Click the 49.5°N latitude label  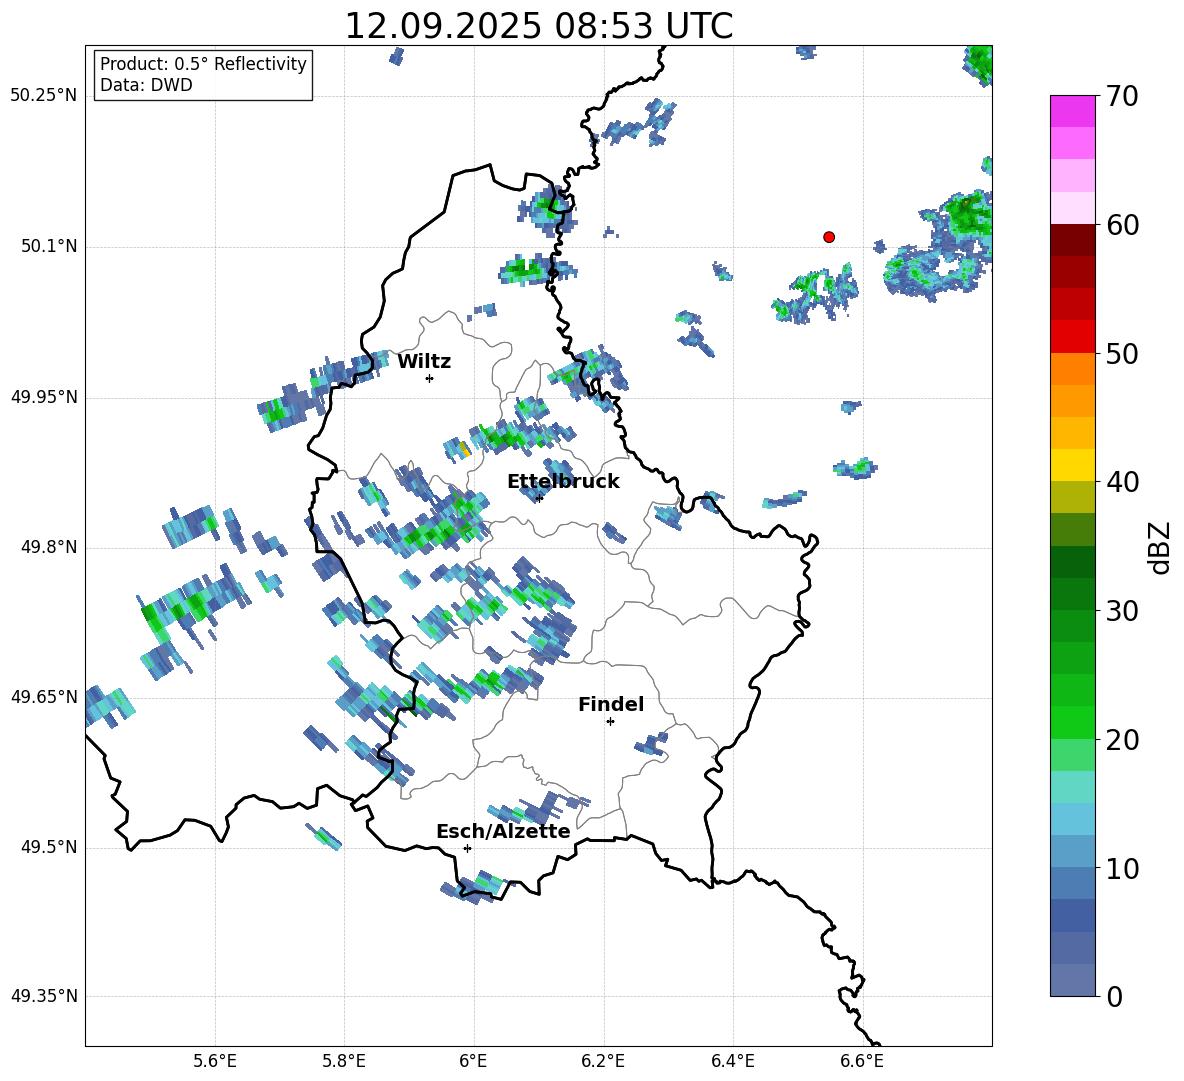coord(48,848)
